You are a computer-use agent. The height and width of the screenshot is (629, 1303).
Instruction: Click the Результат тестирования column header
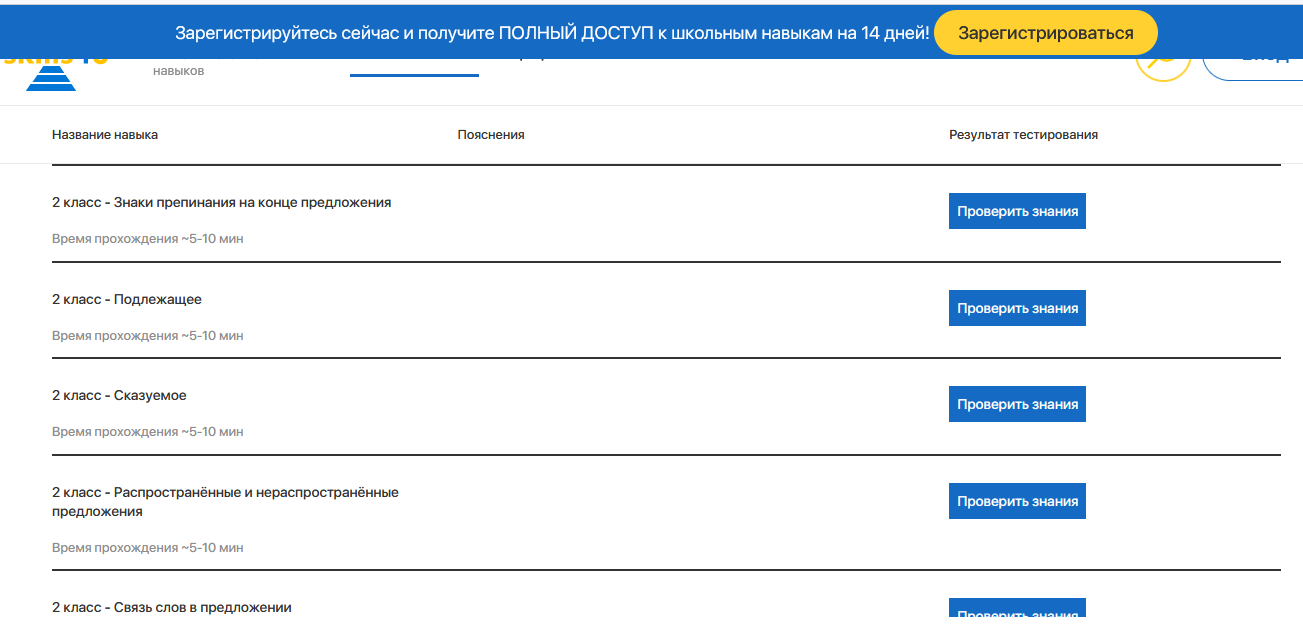pyautogui.click(x=1023, y=134)
